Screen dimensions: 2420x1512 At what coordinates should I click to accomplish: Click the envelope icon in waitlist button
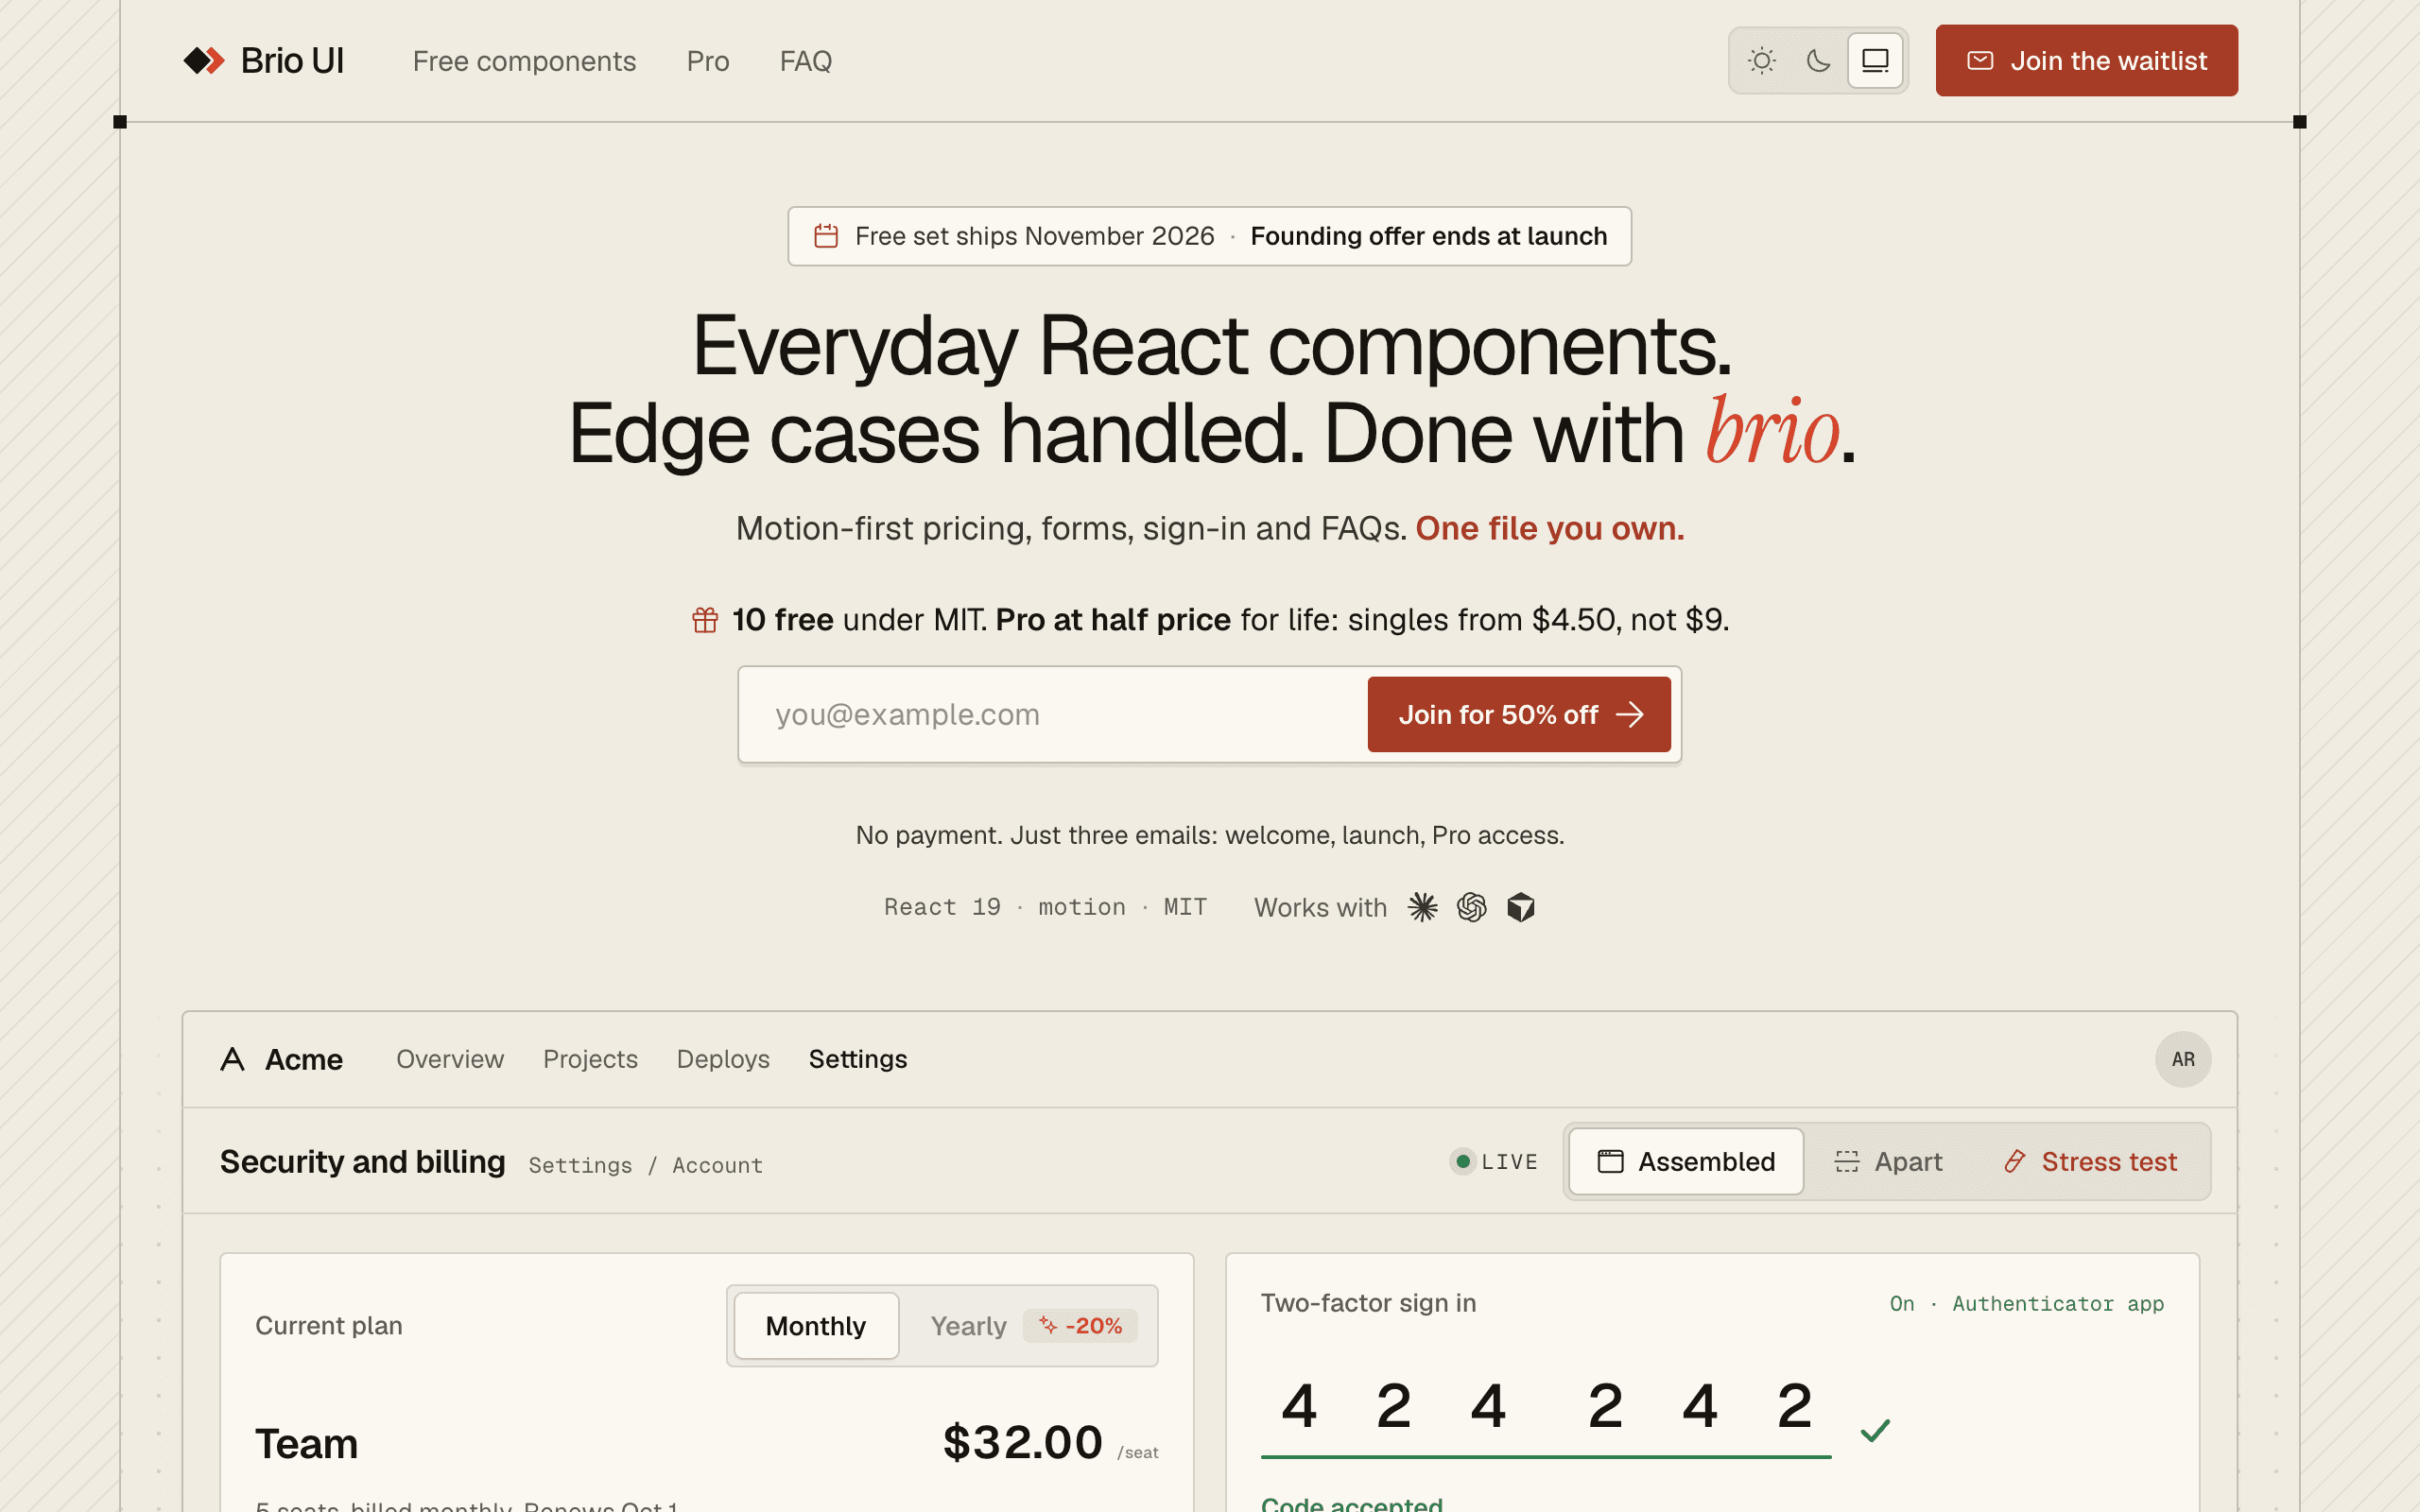(1980, 61)
